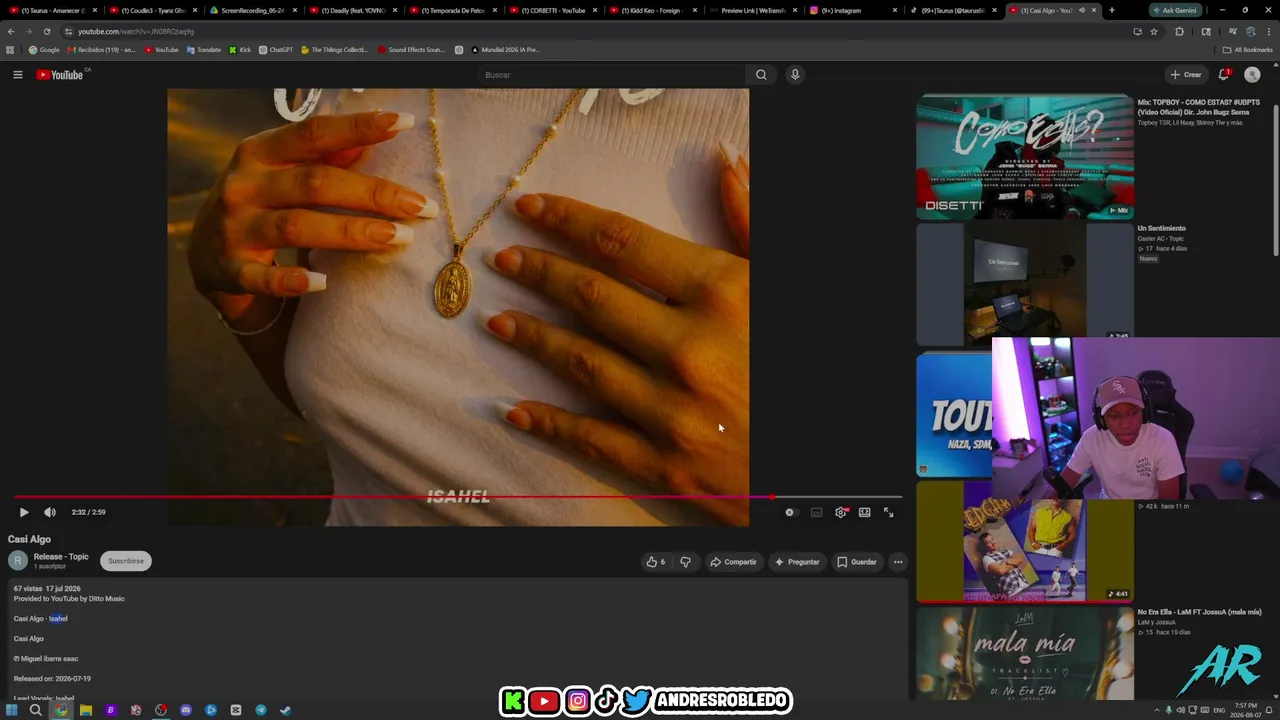Open the Chrome three-dot menu
Viewport: 1280px width, 720px height.
point(1268,31)
